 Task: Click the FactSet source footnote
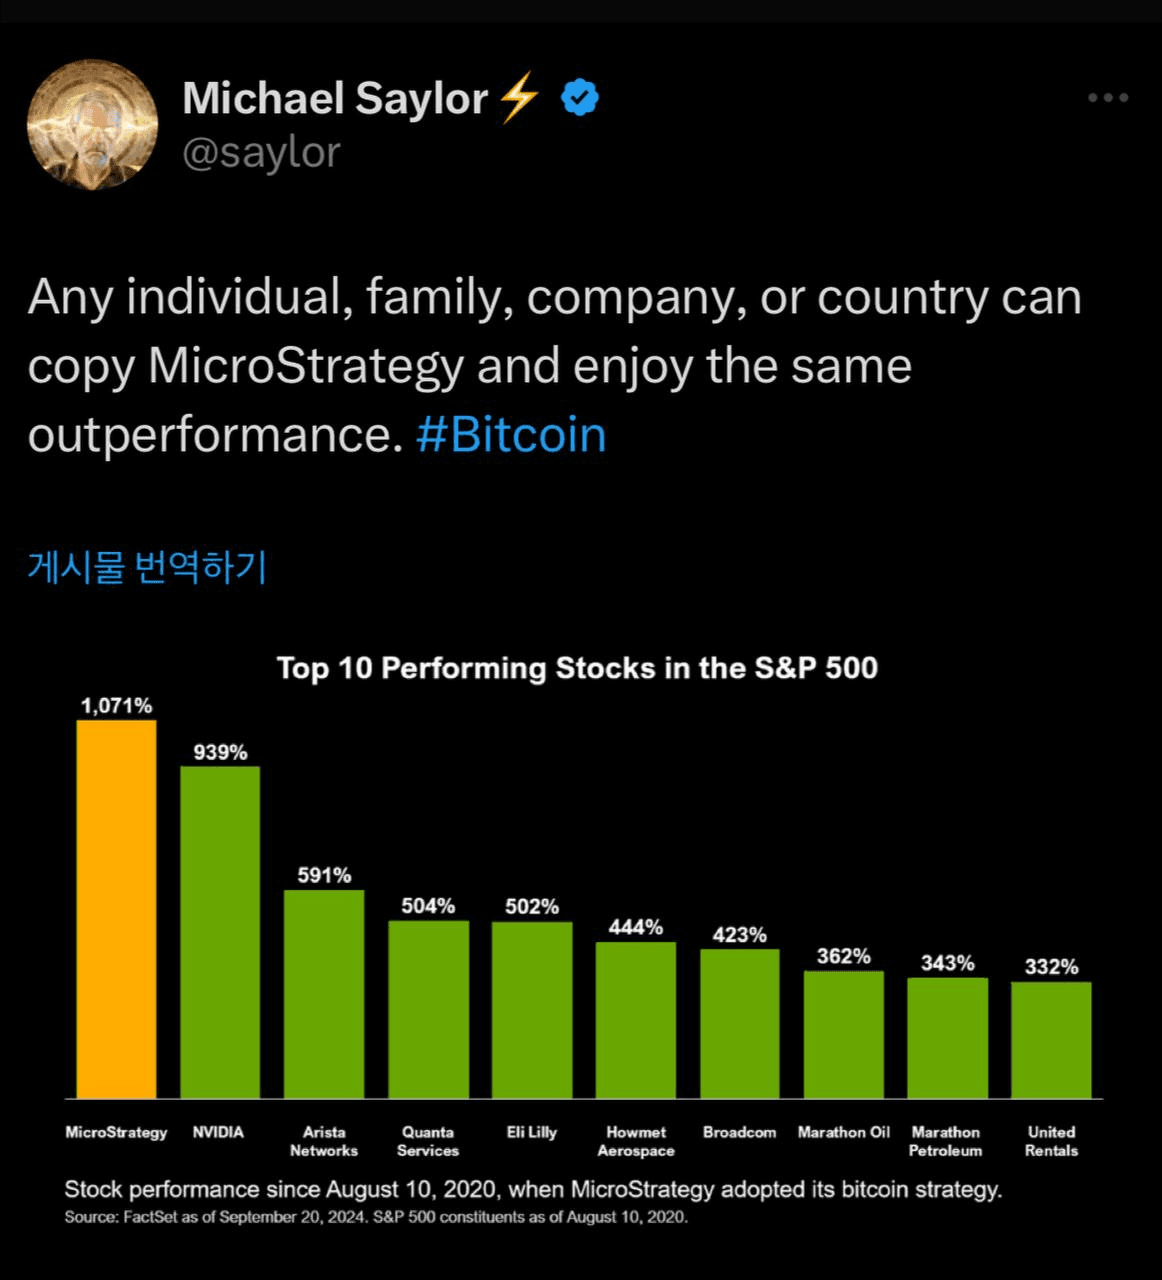pos(376,1217)
